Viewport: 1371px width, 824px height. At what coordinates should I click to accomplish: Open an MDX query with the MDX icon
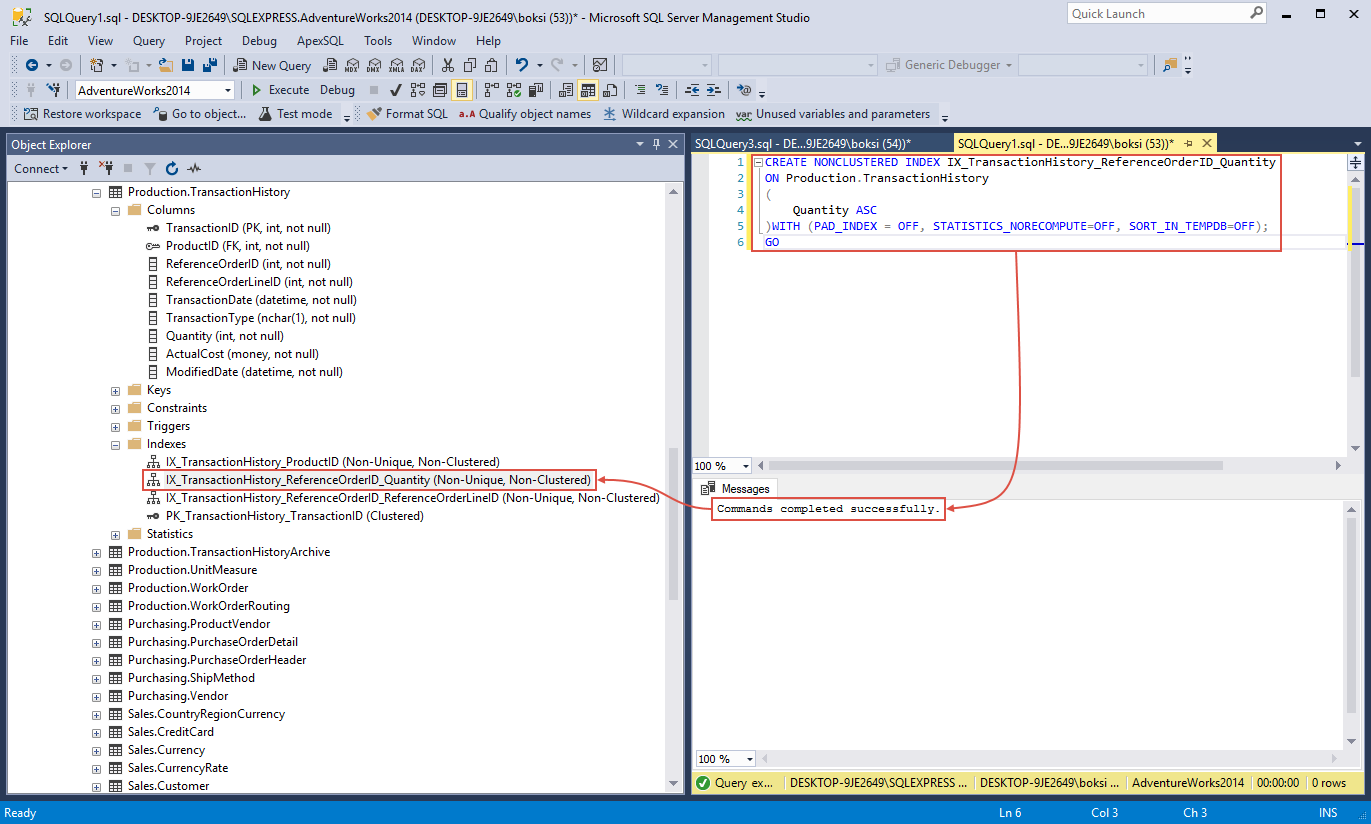click(351, 65)
